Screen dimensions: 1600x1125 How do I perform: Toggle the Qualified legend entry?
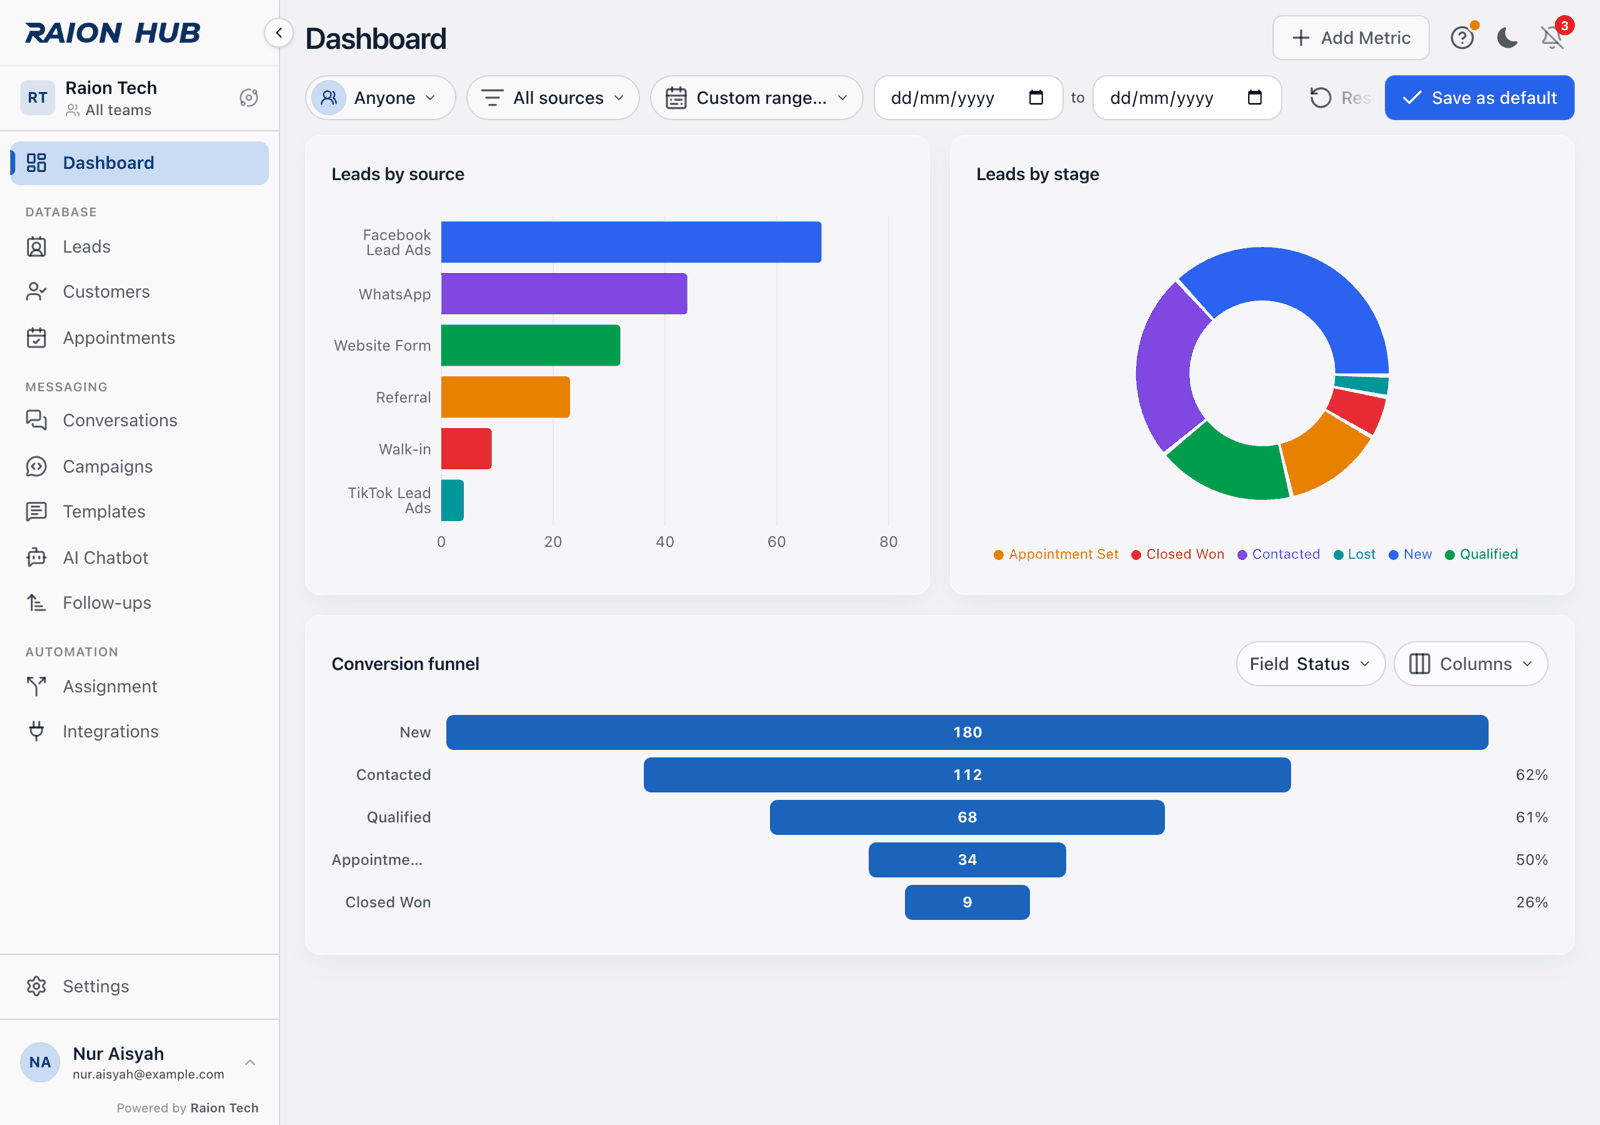(1482, 554)
